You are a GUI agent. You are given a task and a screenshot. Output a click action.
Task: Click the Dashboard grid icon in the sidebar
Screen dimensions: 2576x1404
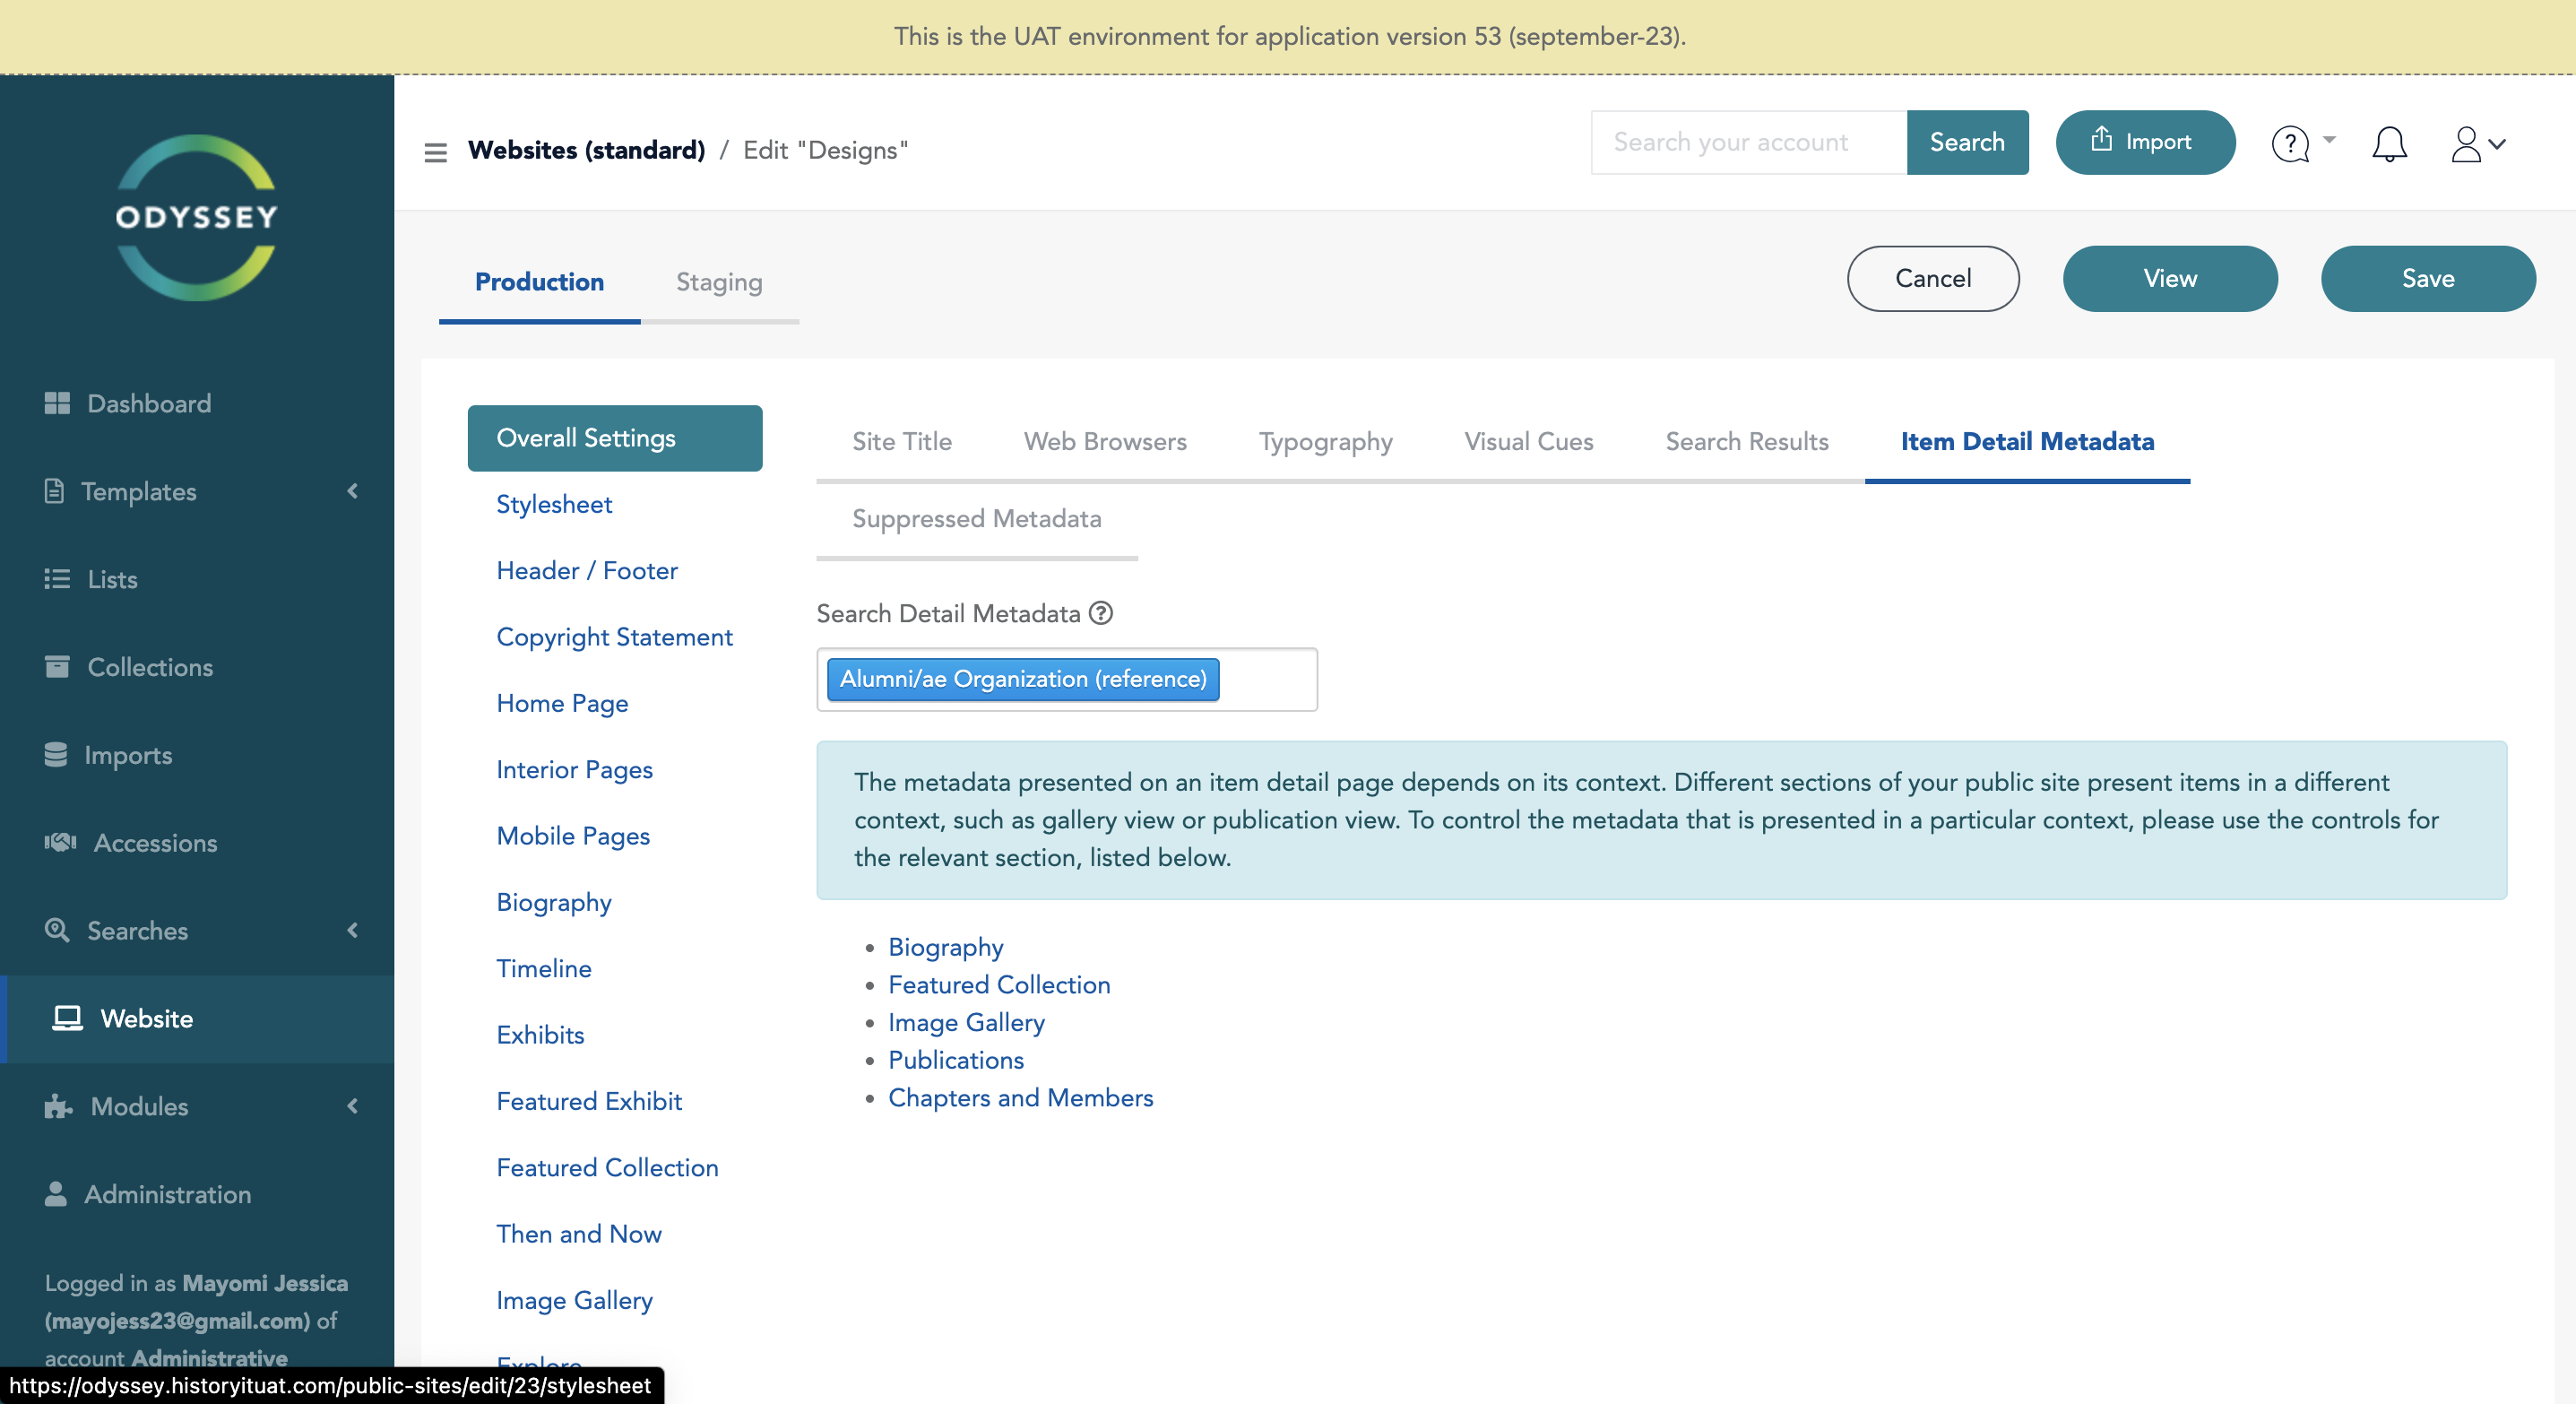tap(57, 403)
